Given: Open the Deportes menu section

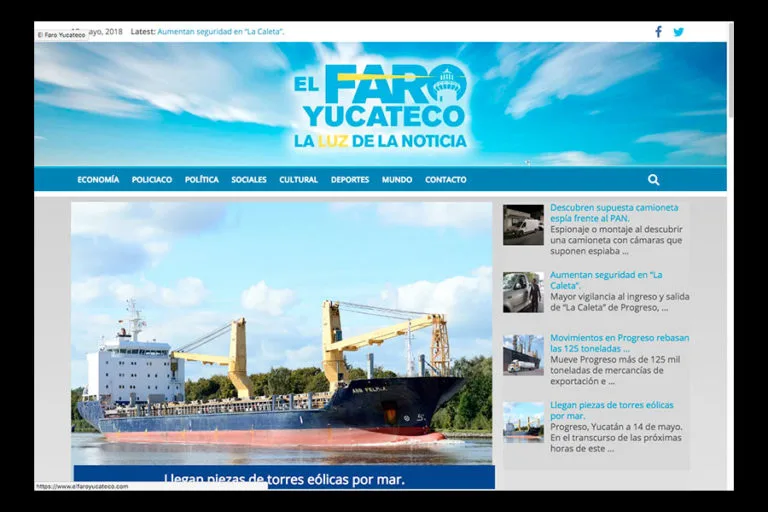Looking at the screenshot, I should pos(350,180).
